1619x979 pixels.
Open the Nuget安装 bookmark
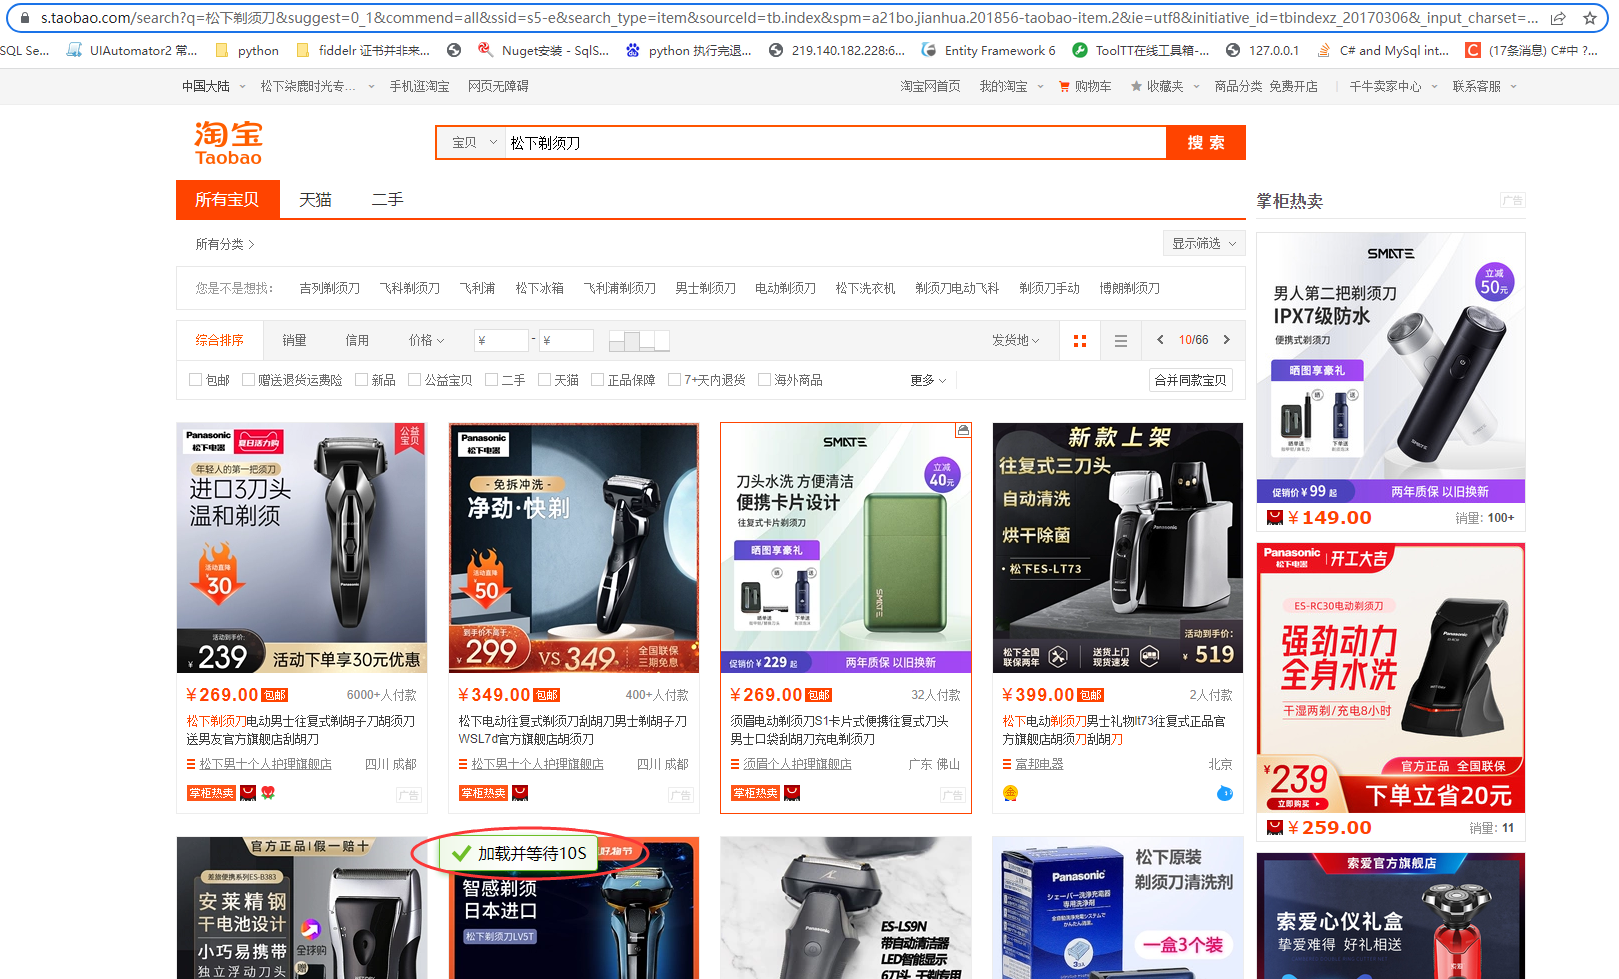point(542,50)
